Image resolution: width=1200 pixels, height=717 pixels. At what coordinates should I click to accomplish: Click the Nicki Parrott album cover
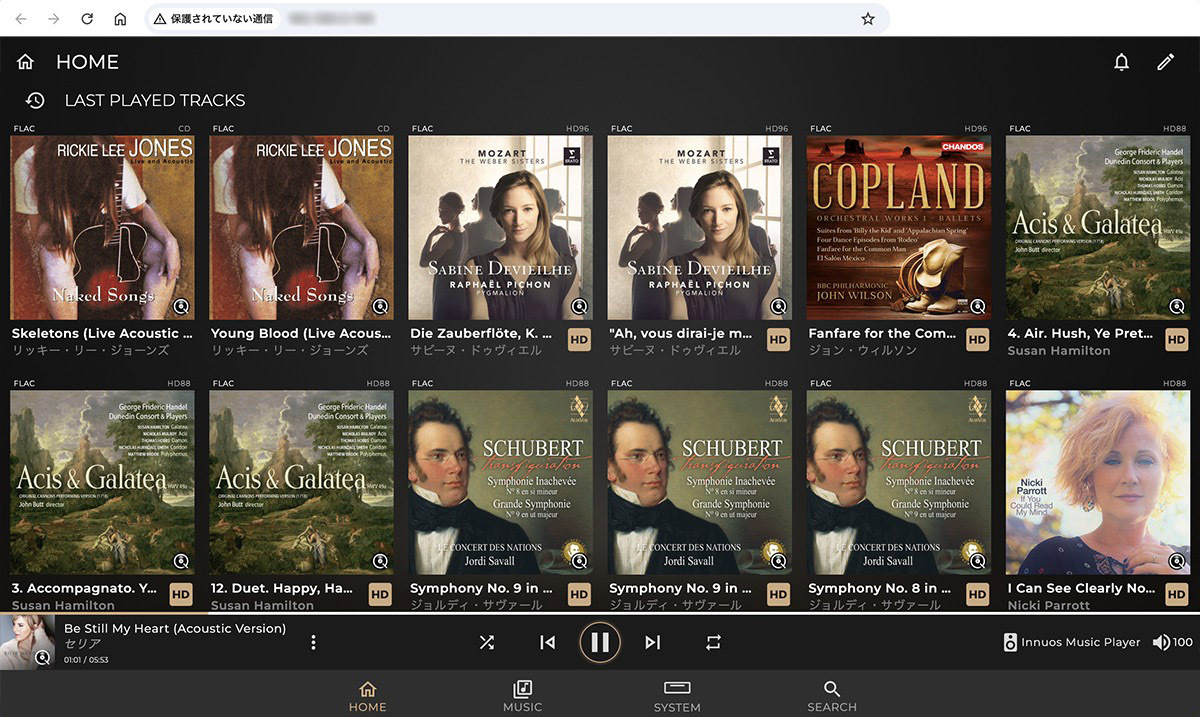point(1097,482)
